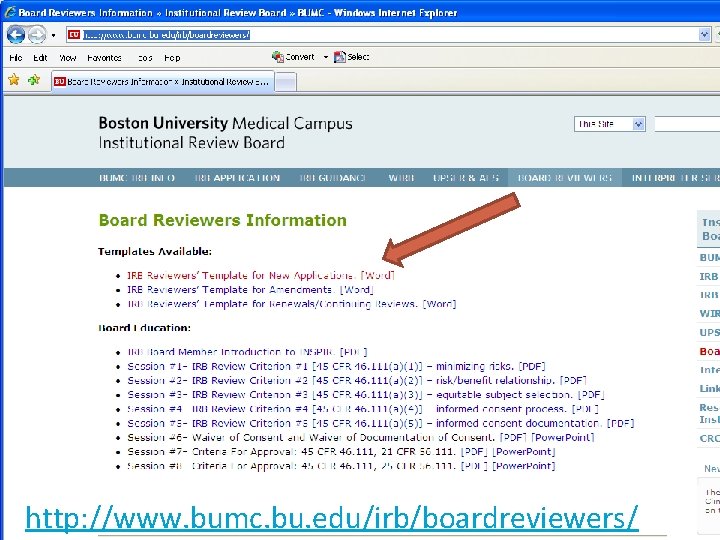Viewport: 720px width, 540px height.
Task: Select the URL in the address bar
Action: tap(166, 34)
